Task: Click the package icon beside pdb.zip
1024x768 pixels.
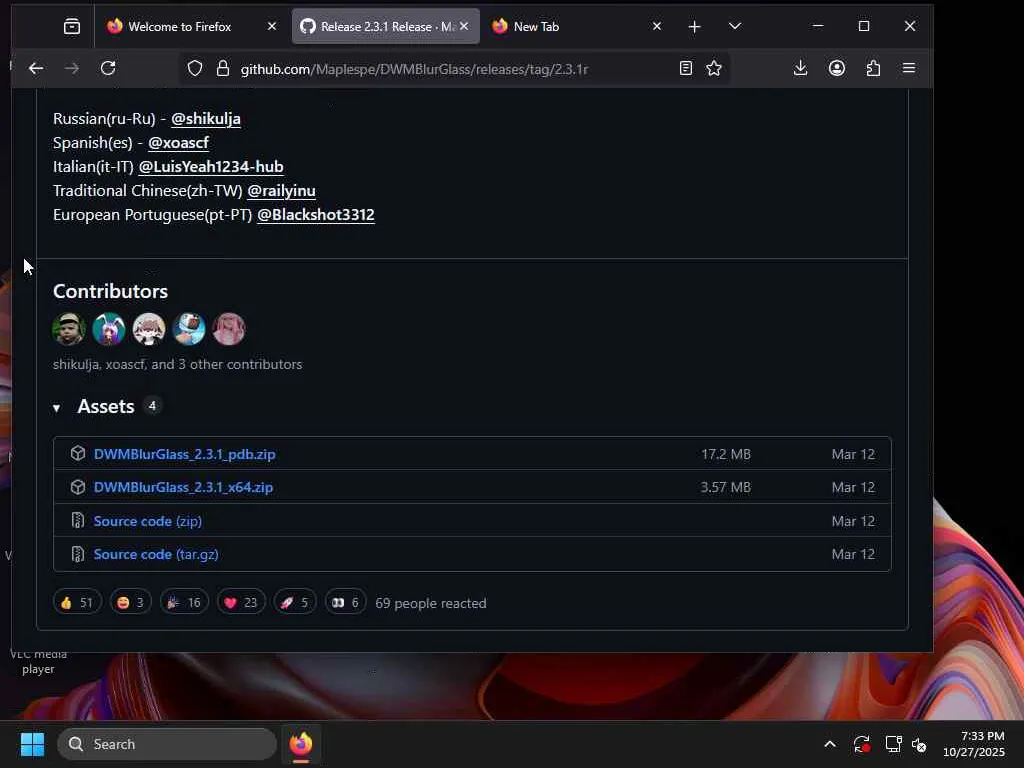Action: (x=78, y=454)
